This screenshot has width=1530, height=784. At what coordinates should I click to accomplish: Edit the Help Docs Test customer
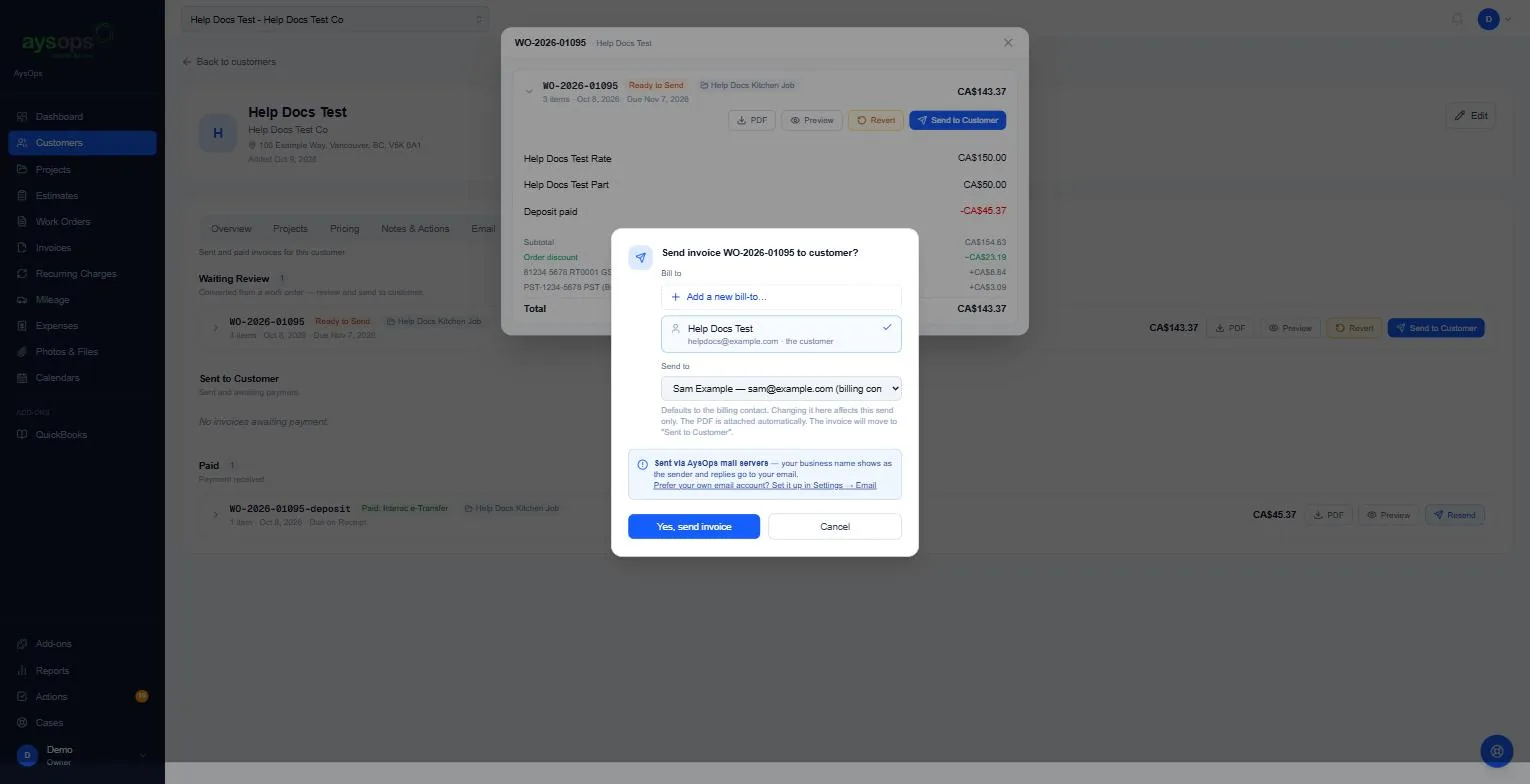coord(1471,116)
